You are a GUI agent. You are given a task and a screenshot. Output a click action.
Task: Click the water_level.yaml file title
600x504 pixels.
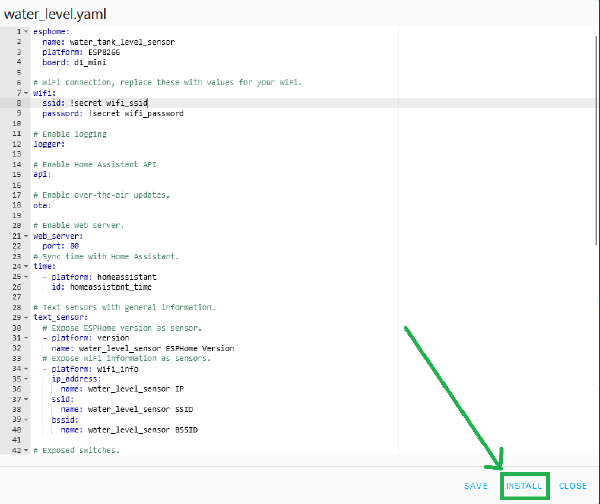56,12
